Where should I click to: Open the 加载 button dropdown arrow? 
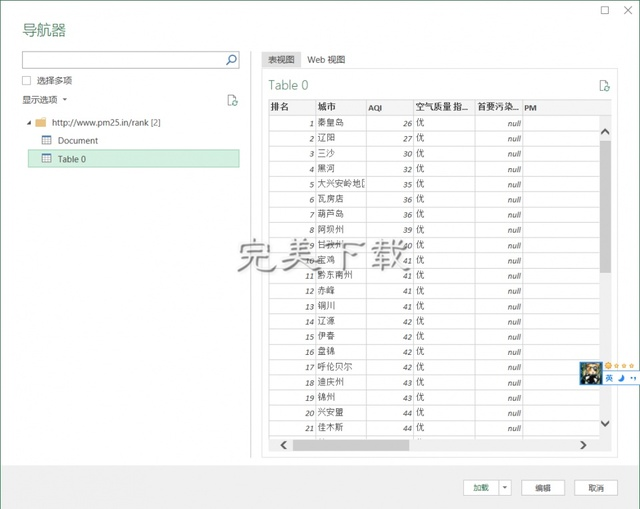[505, 488]
